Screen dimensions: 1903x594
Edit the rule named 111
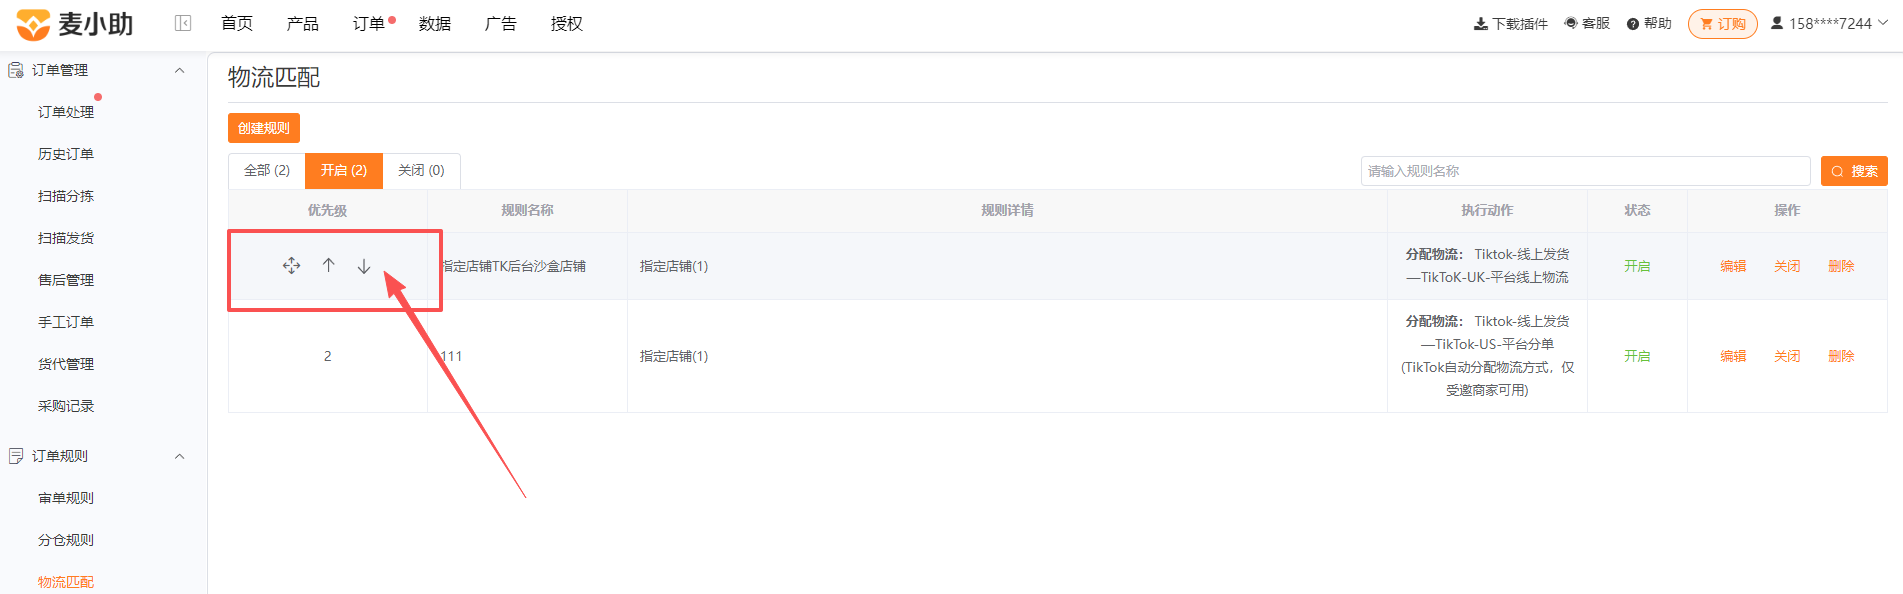[1733, 356]
